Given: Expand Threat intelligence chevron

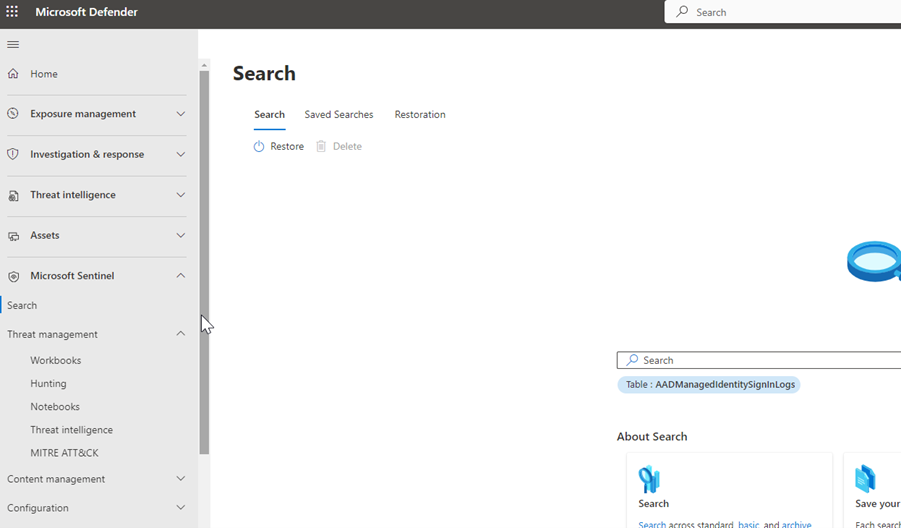Looking at the screenshot, I should (180, 195).
